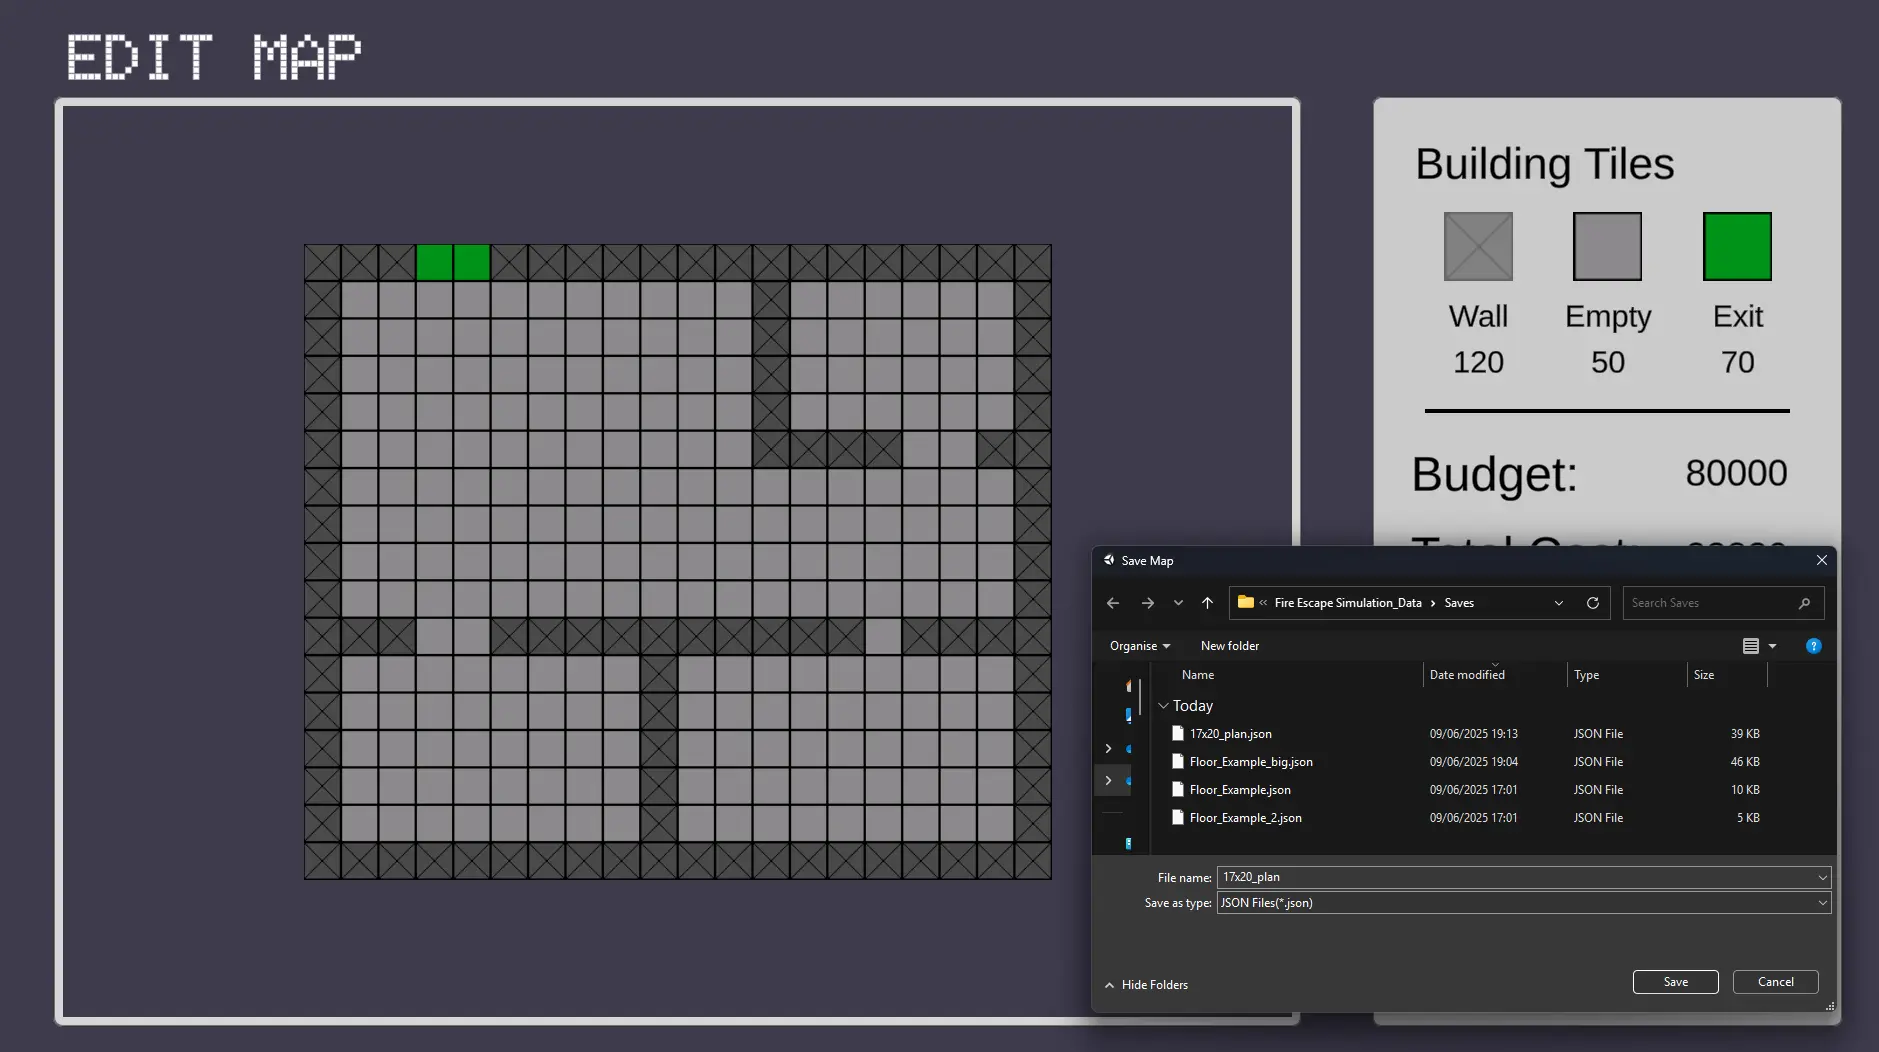Viewport: 1879px width, 1052px height.
Task: Select the Empty building tile
Action: pyautogui.click(x=1607, y=246)
